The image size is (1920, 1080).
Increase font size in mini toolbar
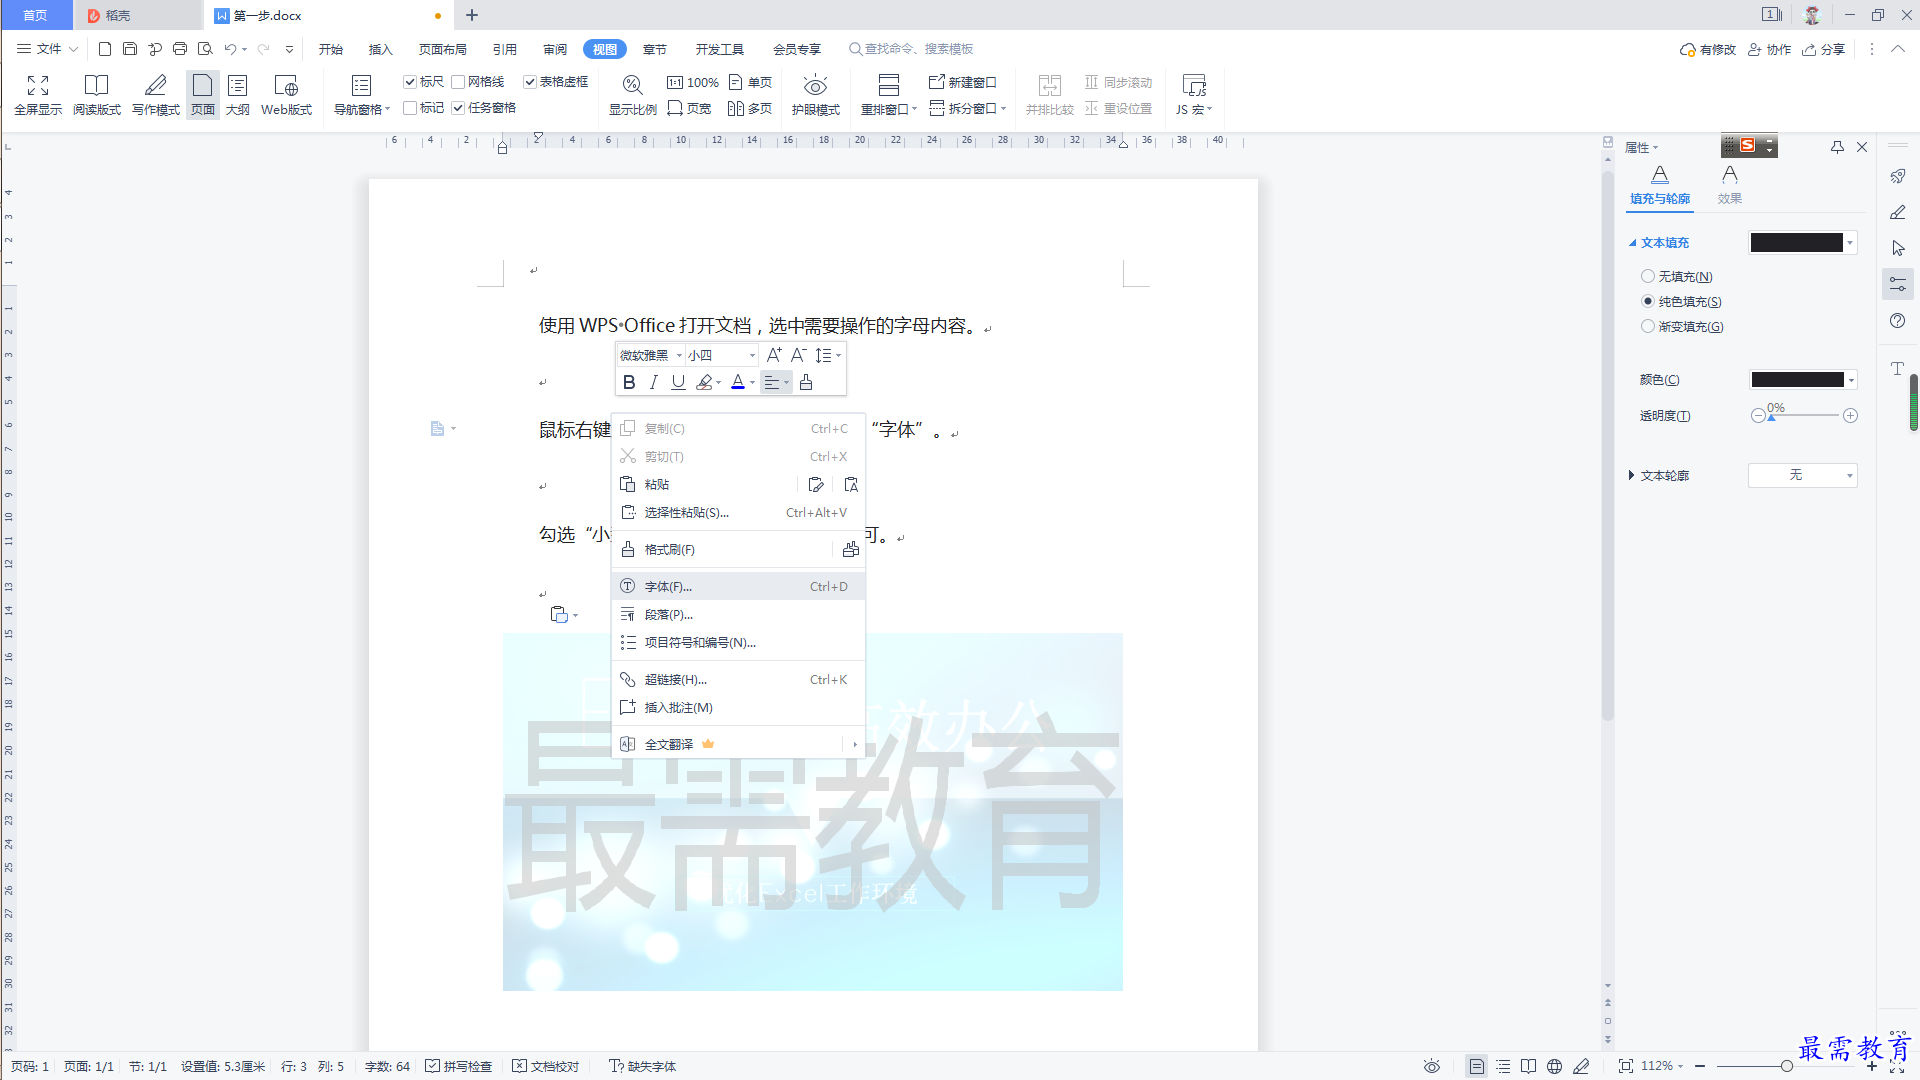point(773,355)
